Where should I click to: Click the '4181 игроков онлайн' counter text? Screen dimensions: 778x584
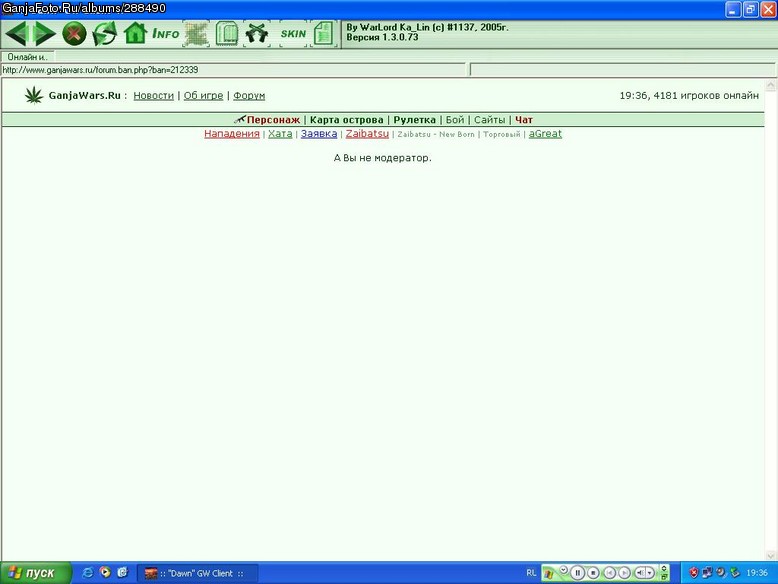pos(706,95)
